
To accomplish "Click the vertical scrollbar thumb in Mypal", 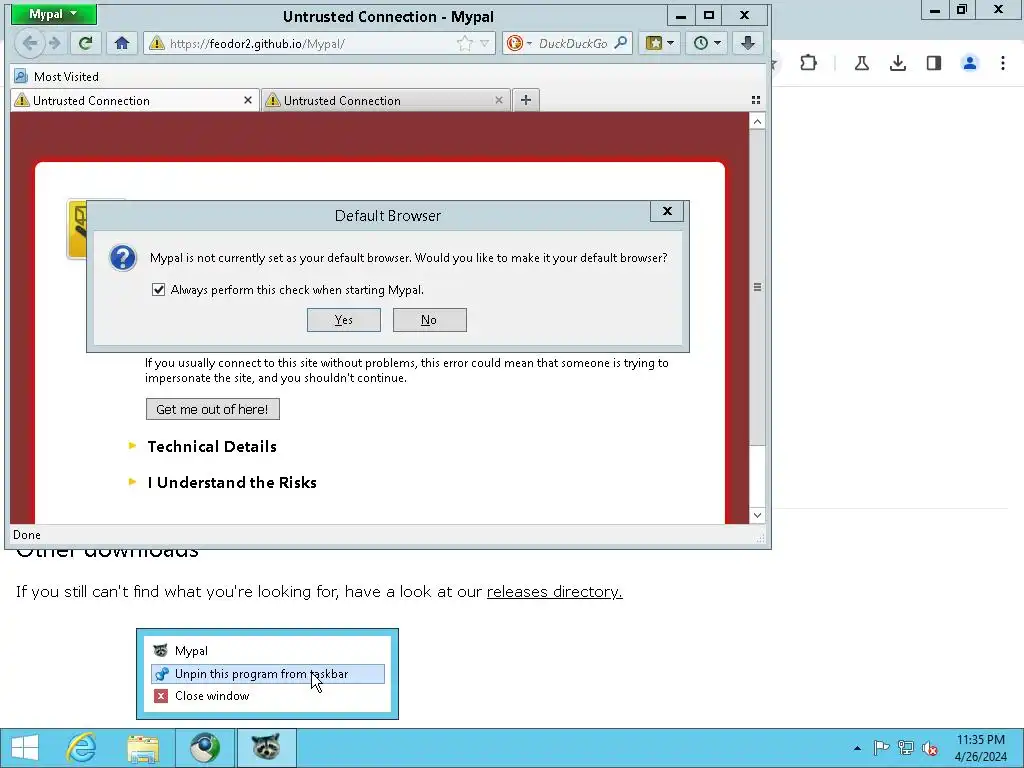I will pos(757,287).
